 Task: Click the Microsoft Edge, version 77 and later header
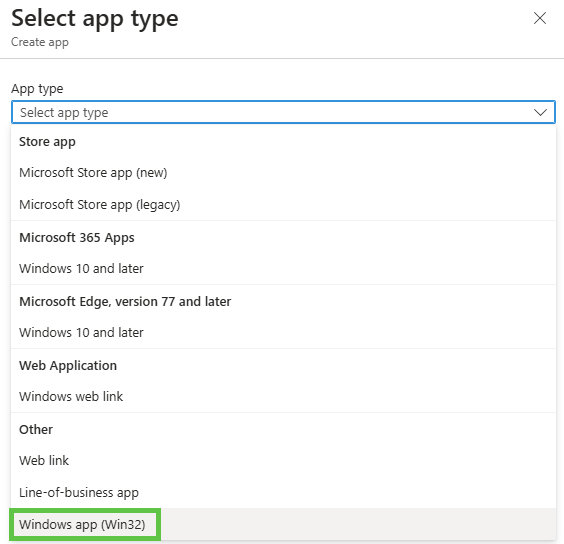click(x=125, y=302)
